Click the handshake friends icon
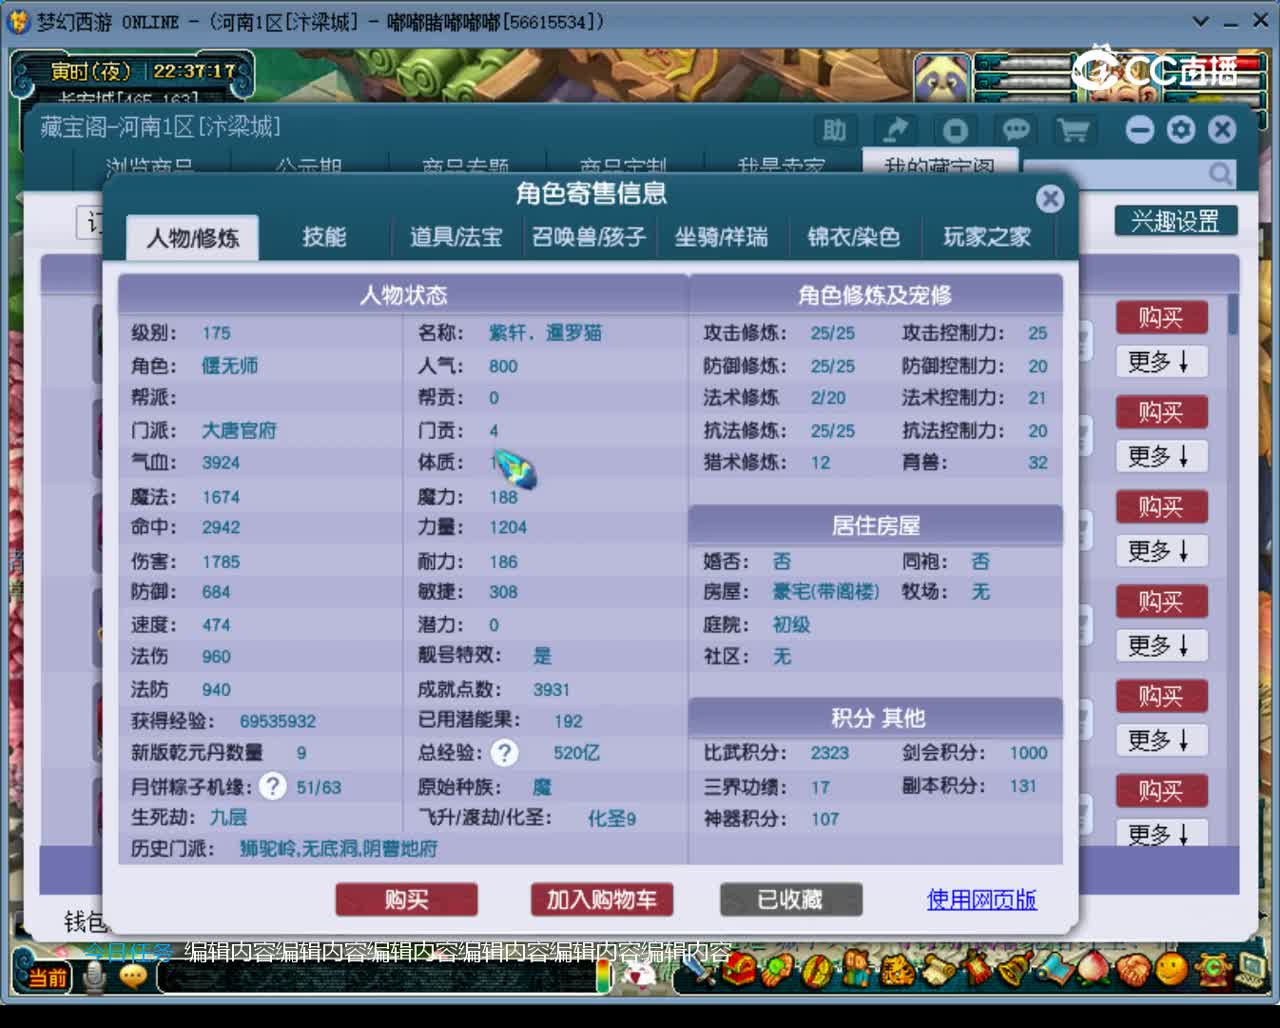This screenshot has width=1280, height=1028. [x=1132, y=968]
